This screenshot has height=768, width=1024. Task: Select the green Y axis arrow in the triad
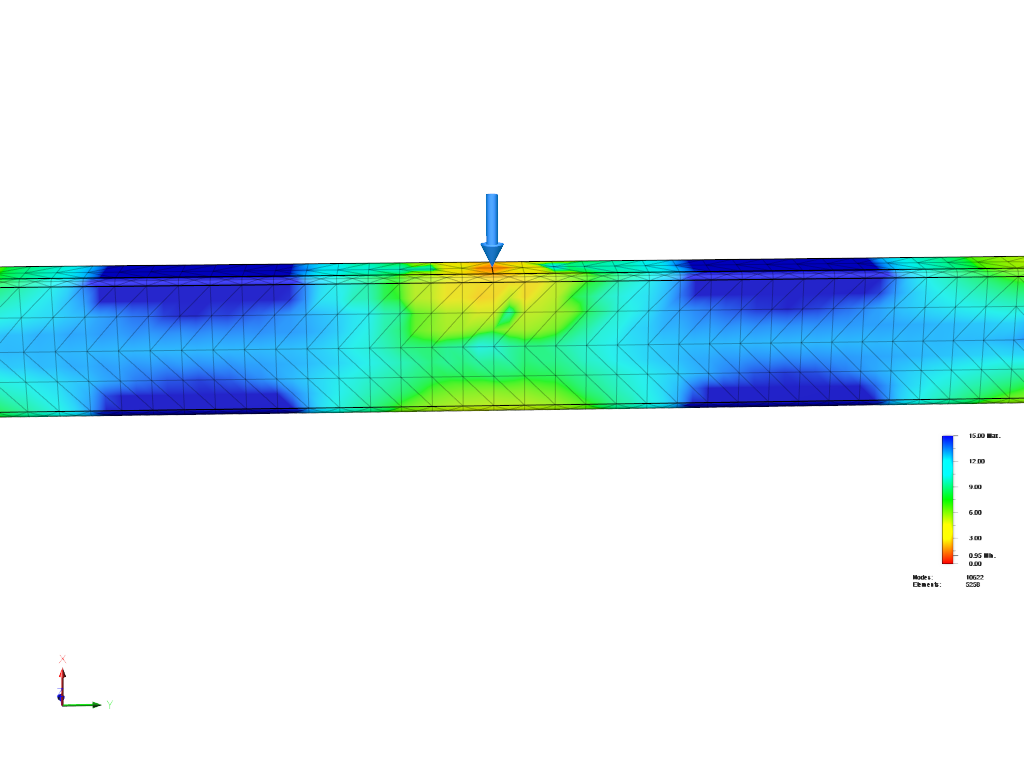click(x=84, y=705)
